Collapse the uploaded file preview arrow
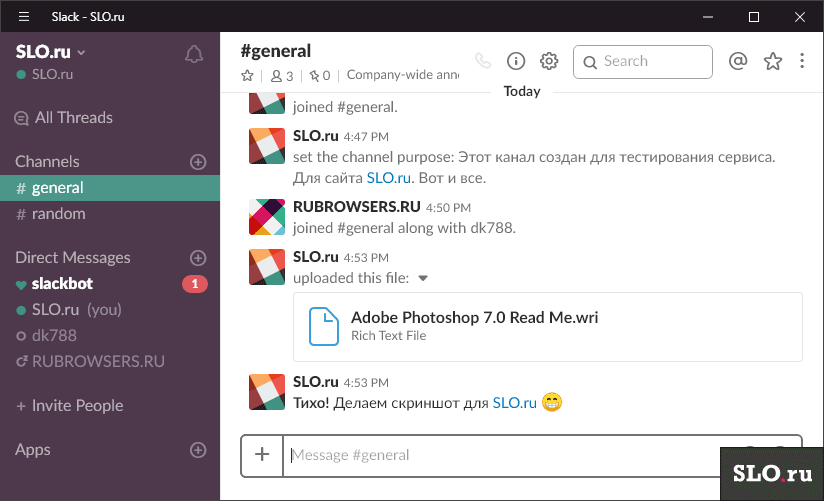The width and height of the screenshot is (824, 501). point(423,278)
